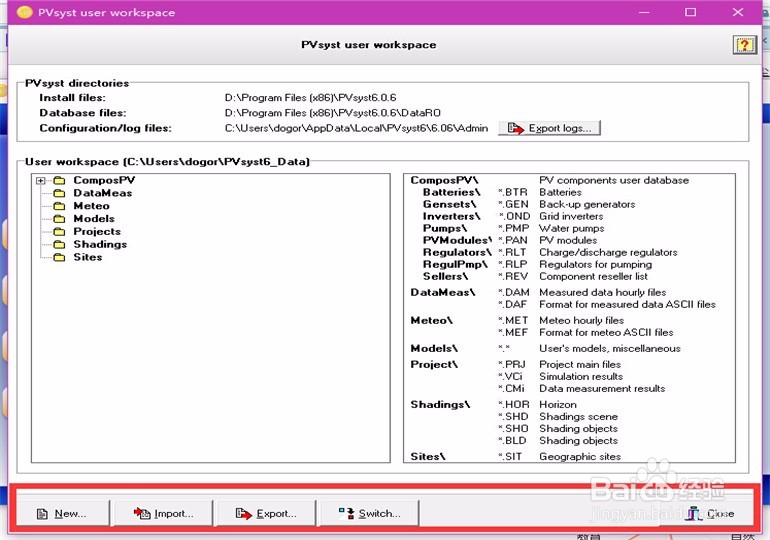Click the 'Regulators\' entry in description list
The image size is (770, 540).
[x=457, y=252]
